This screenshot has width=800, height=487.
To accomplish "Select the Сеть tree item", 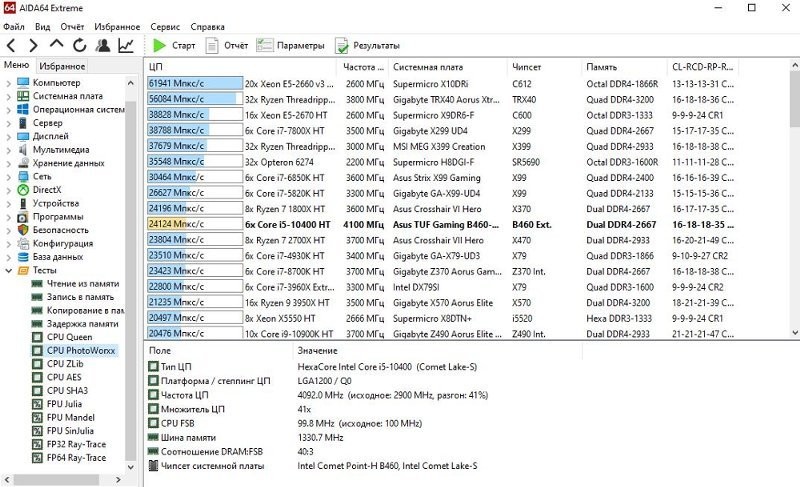I will pos(42,176).
